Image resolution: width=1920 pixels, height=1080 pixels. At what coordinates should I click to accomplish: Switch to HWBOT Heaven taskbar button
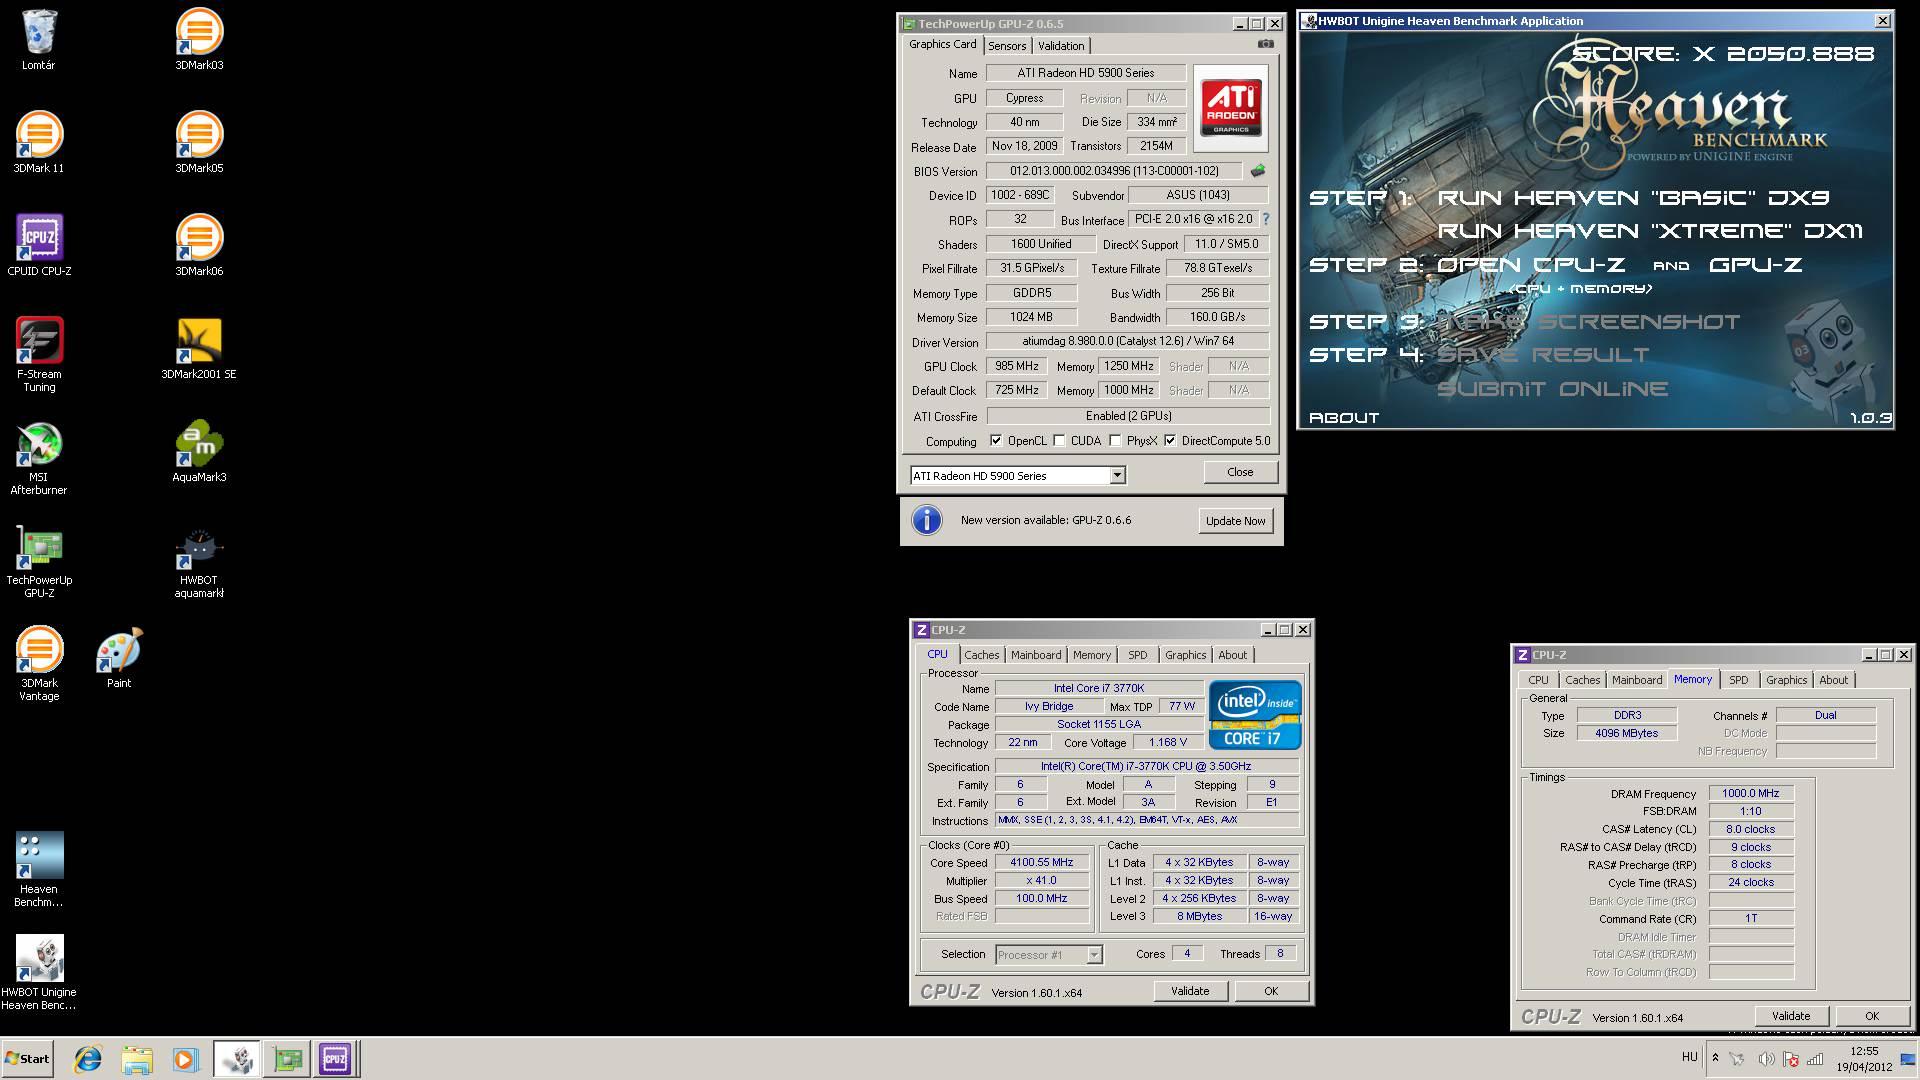pos(237,1059)
